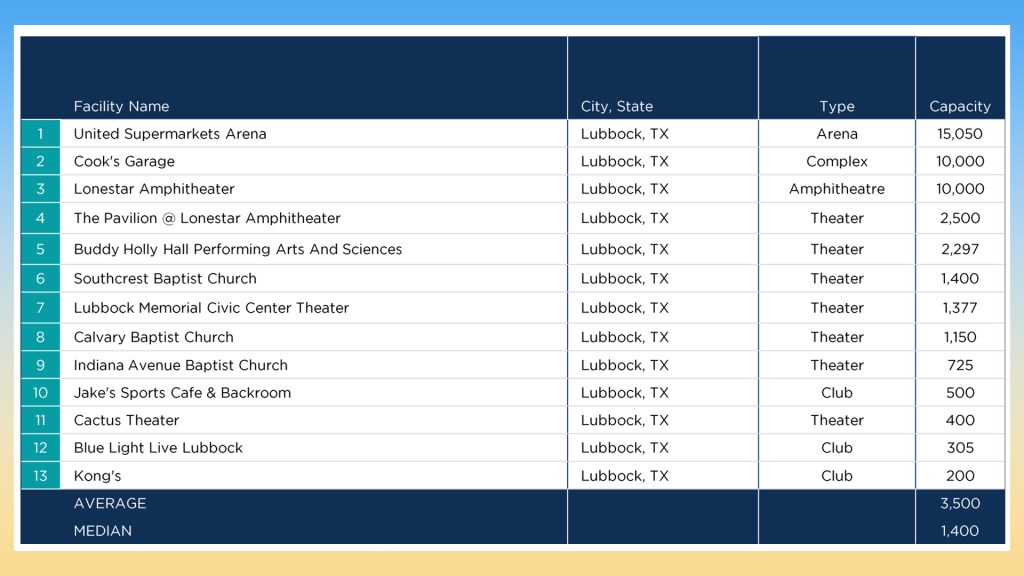Click the United Supermarkets Arena facility name
Image resolution: width=1024 pixels, height=576 pixels.
(x=170, y=134)
